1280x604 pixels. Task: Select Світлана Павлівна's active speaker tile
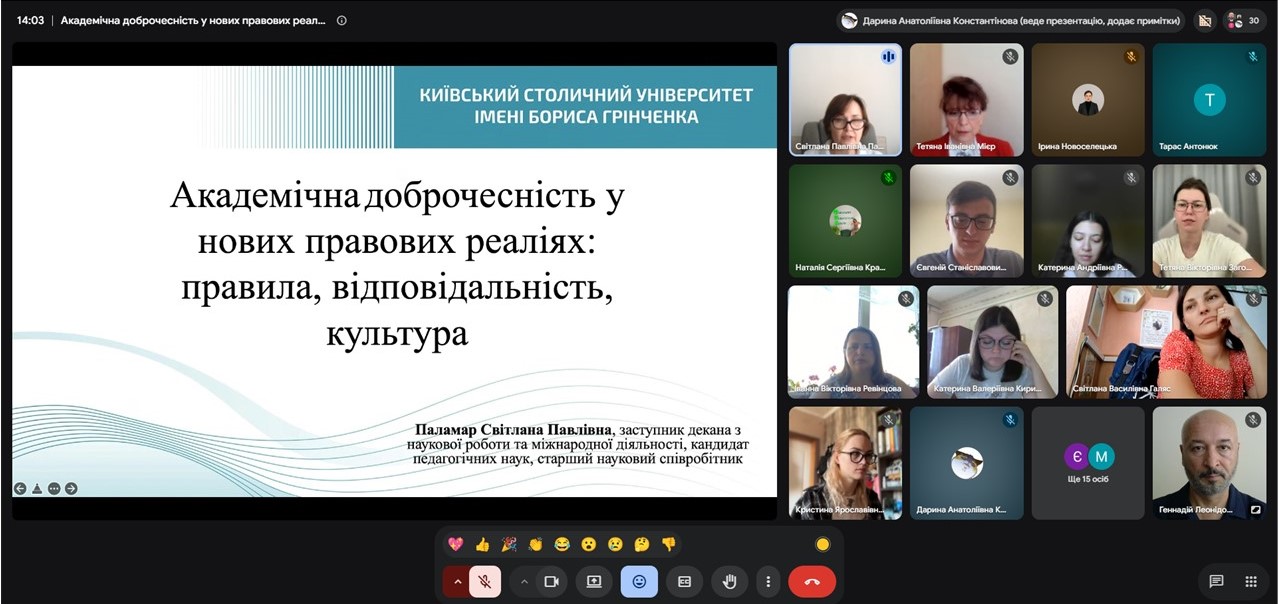(845, 100)
